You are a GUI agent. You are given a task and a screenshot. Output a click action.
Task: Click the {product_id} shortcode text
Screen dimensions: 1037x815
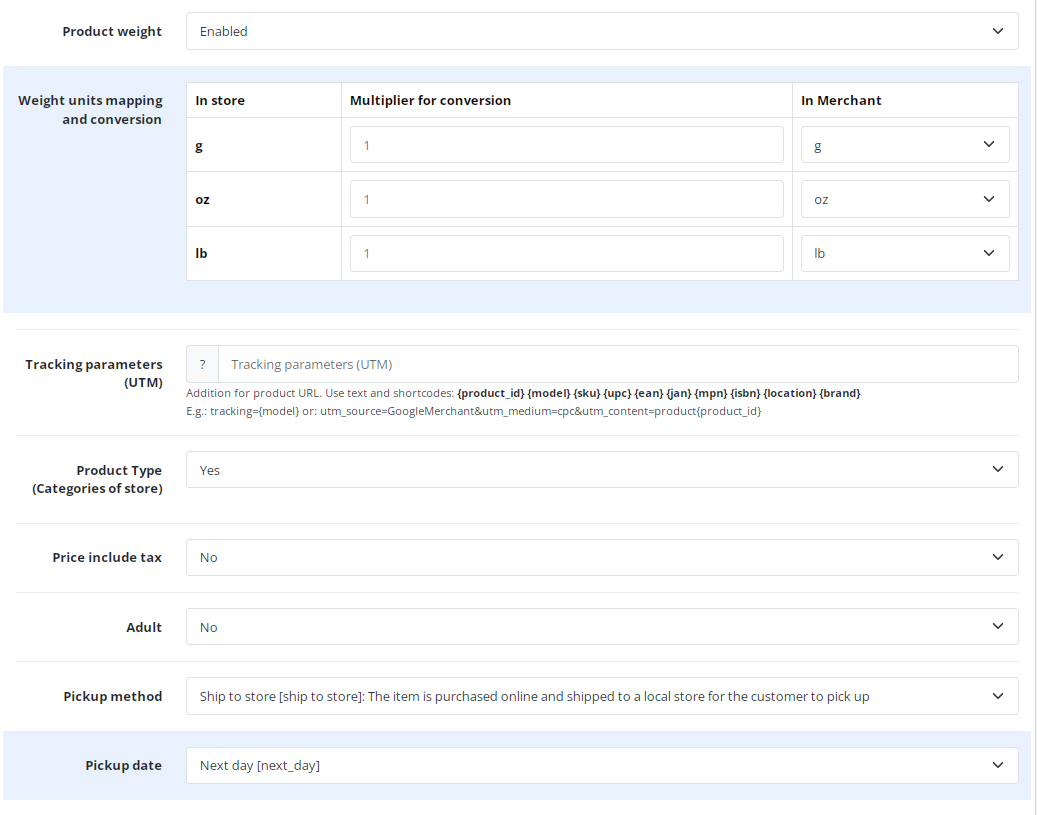click(491, 393)
